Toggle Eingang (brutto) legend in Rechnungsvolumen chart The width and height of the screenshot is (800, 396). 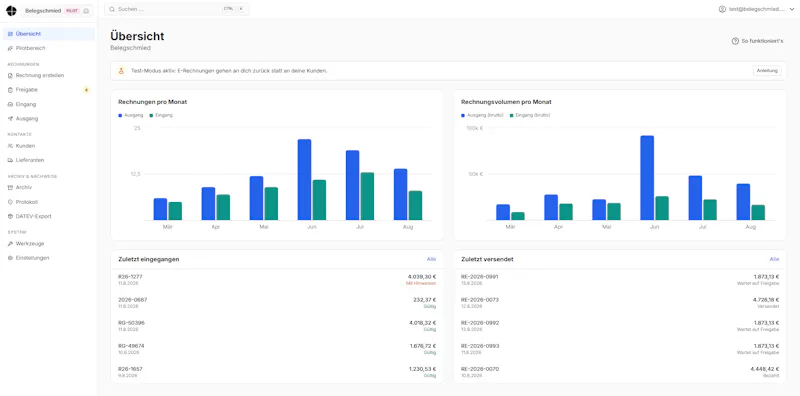pyautogui.click(x=529, y=115)
